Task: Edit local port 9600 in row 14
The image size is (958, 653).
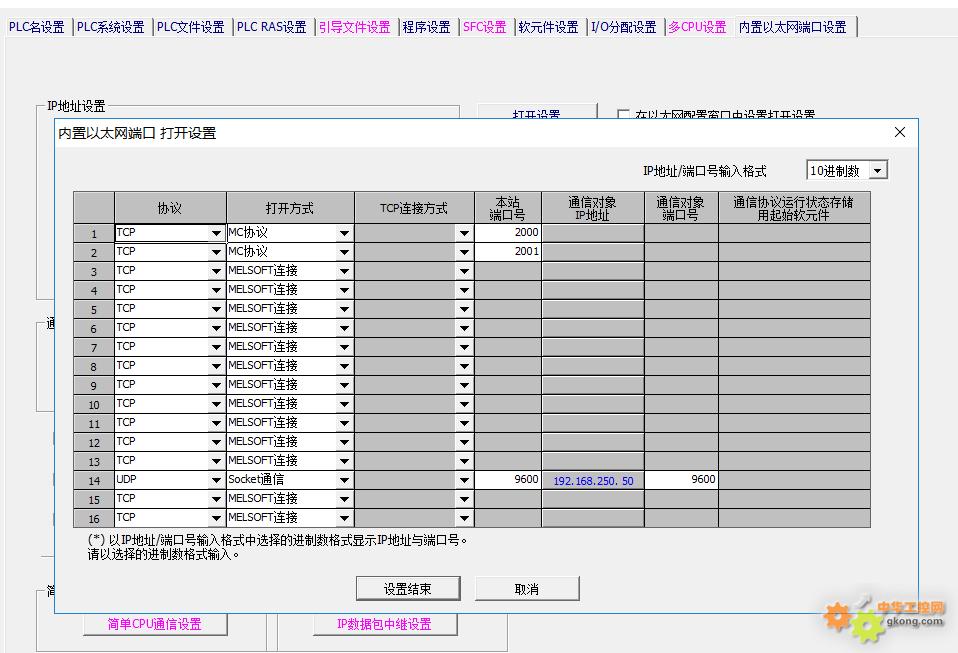Action: [x=508, y=480]
